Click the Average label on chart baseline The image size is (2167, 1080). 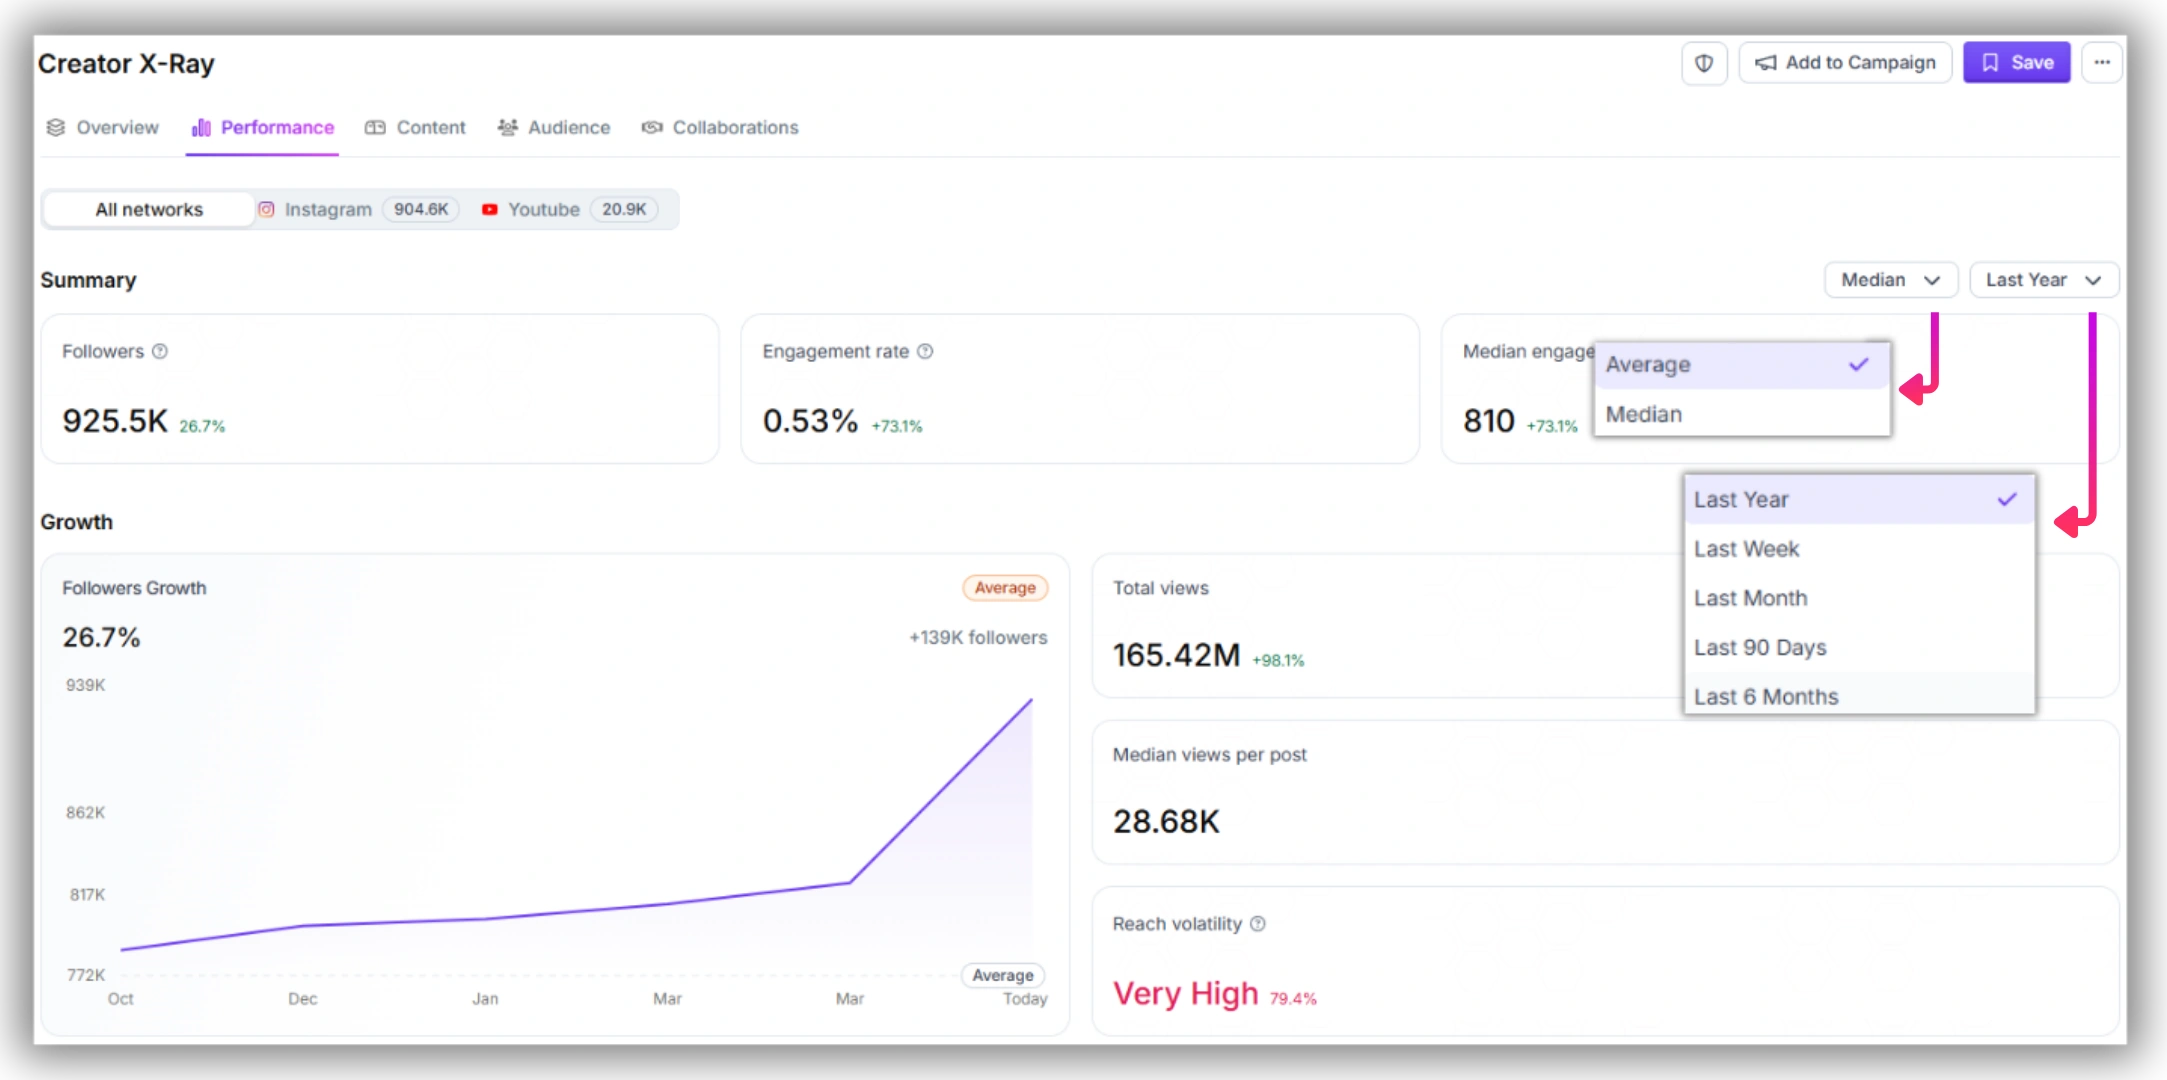click(x=1003, y=975)
